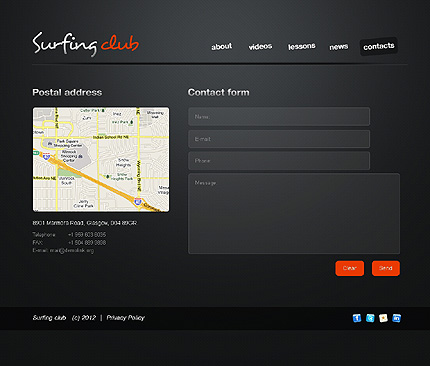
Task: Click the postal address map thumbnail
Action: tap(101, 159)
